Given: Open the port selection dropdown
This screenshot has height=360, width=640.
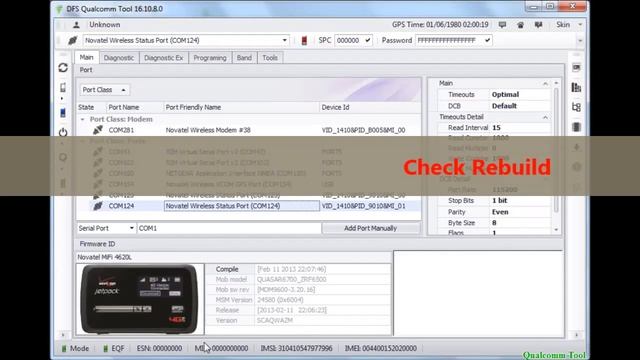Looking at the screenshot, I should point(284,40).
